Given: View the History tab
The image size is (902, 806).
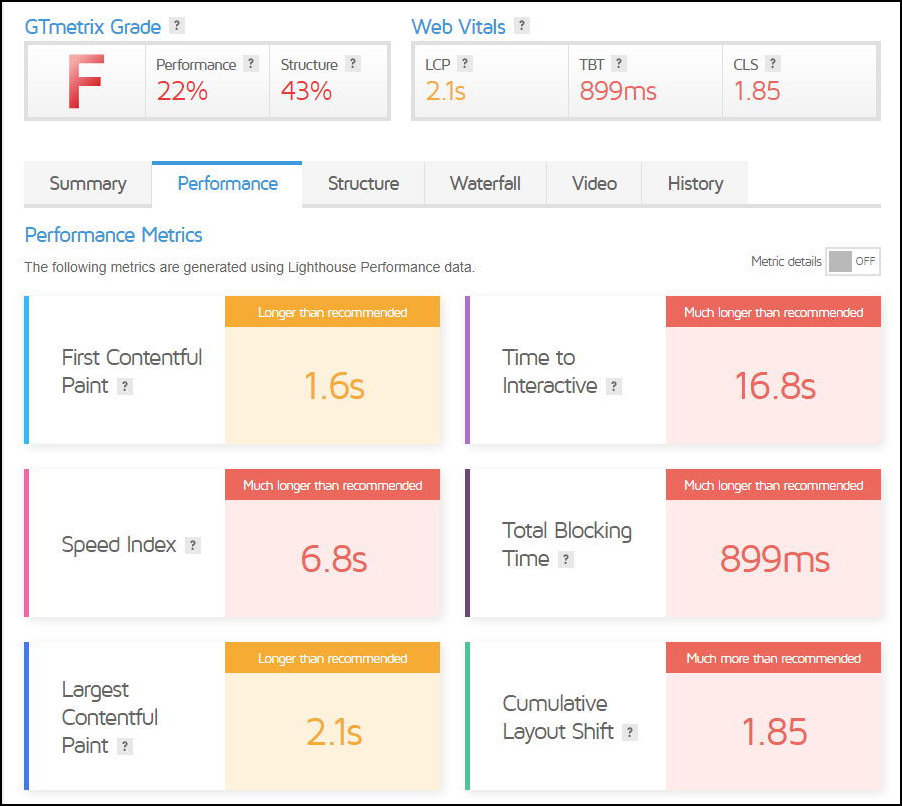Looking at the screenshot, I should click(695, 184).
